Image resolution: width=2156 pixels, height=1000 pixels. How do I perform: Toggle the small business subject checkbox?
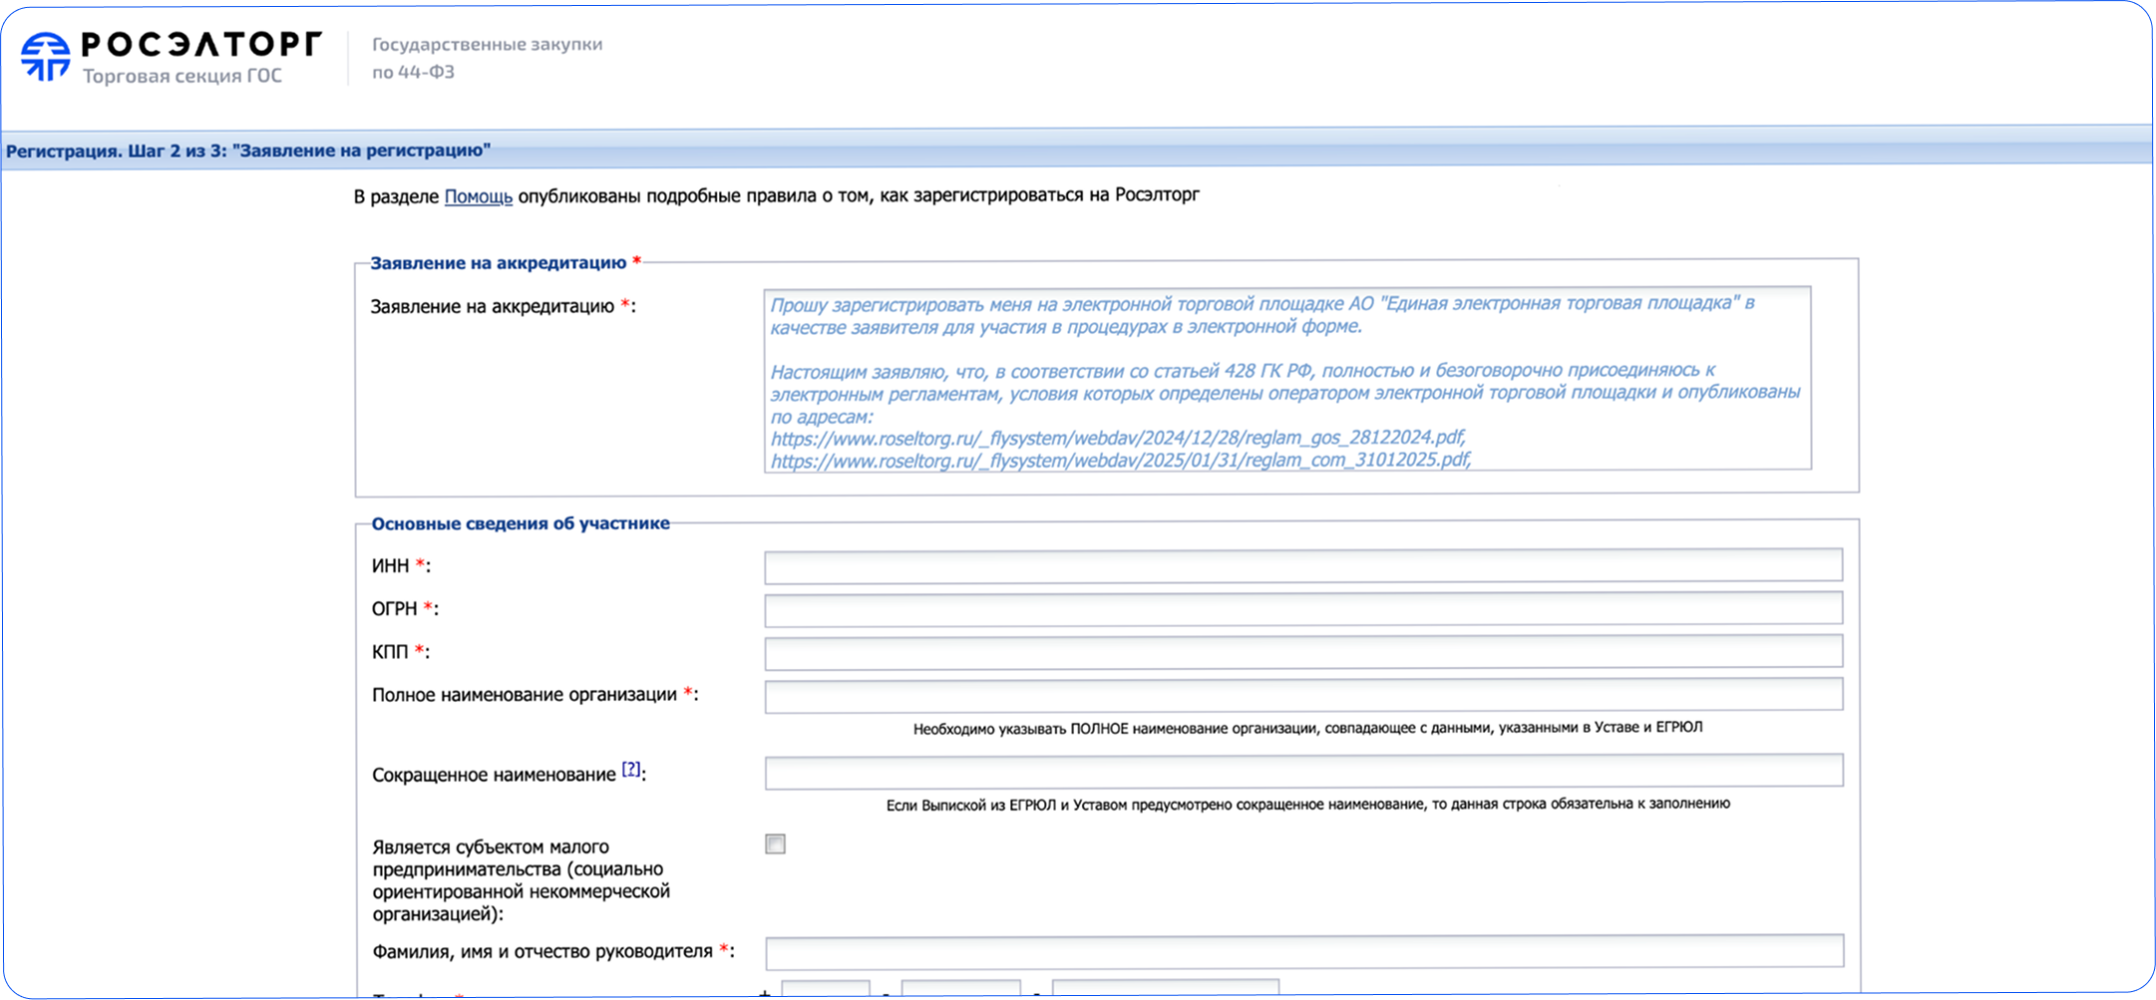[775, 844]
